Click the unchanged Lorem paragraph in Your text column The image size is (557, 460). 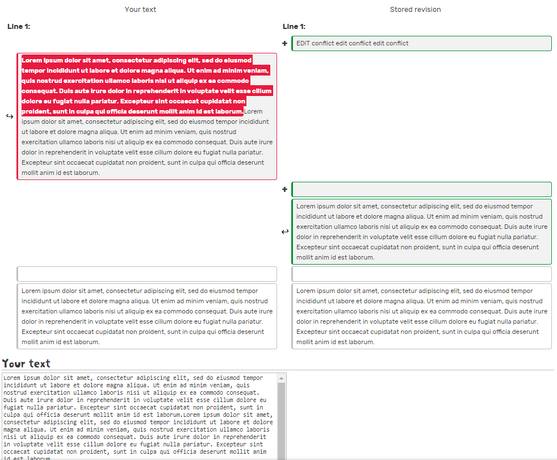tap(147, 316)
